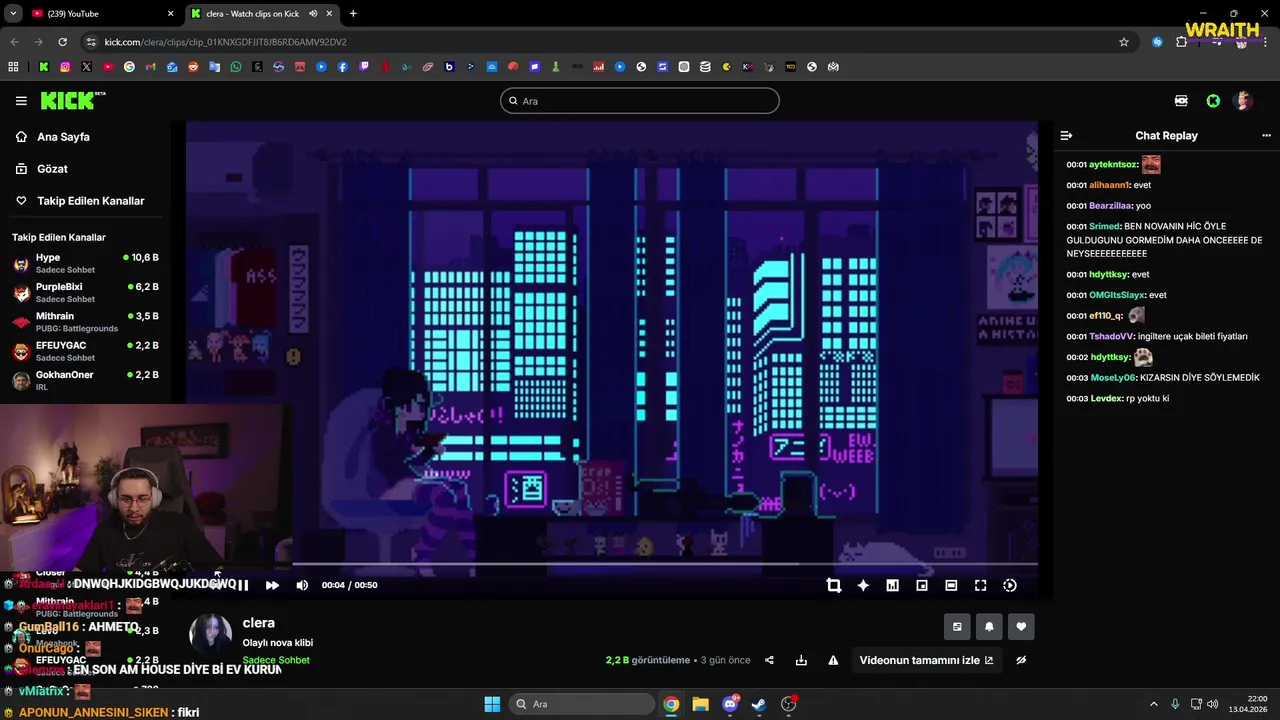Toggle notification bell for clera

click(989, 627)
